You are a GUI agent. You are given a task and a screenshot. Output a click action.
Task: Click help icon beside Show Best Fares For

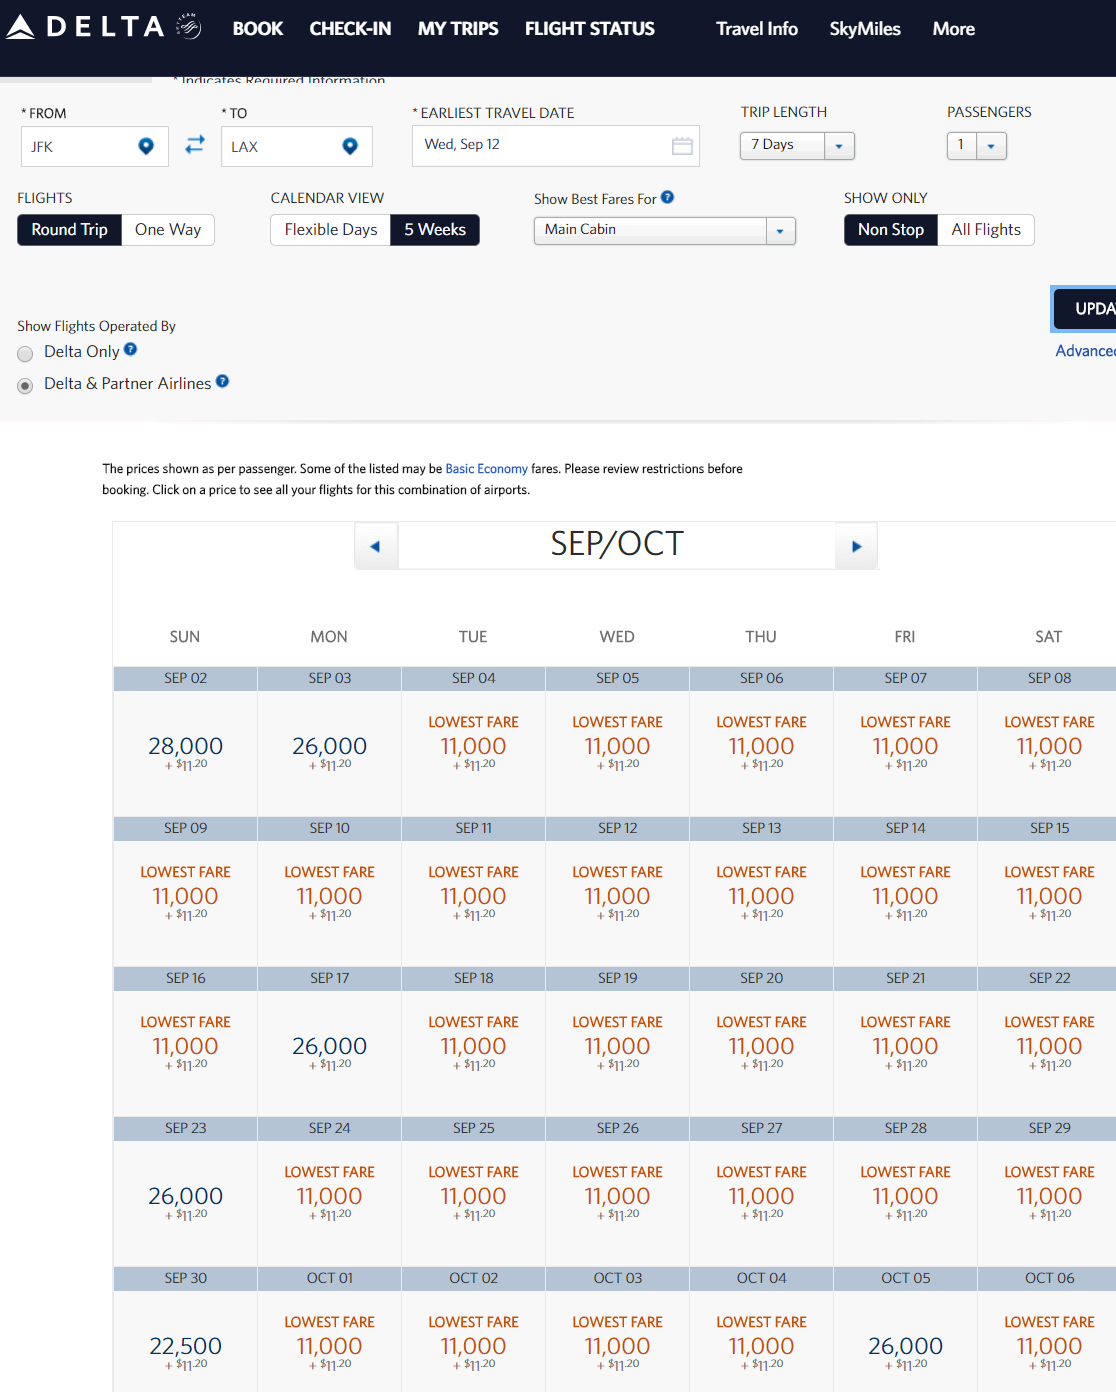[x=668, y=198]
